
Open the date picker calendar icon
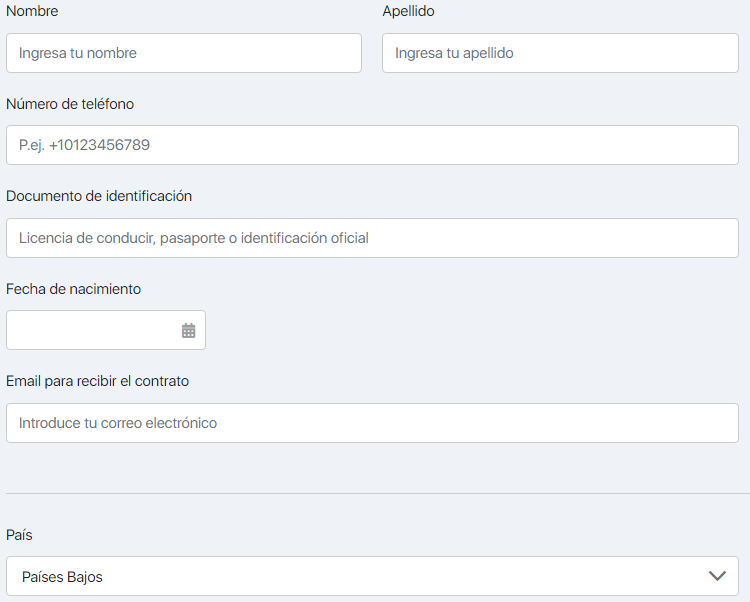click(188, 330)
